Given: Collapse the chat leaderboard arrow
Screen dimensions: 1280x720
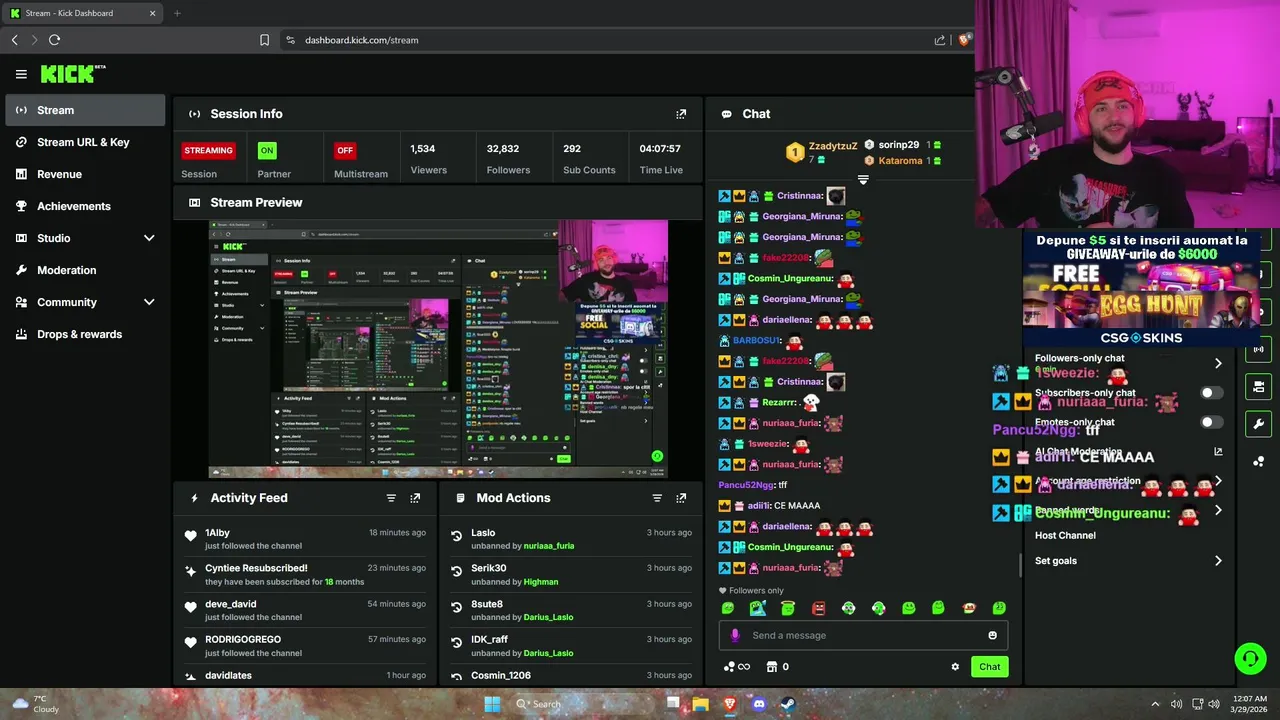Looking at the screenshot, I should point(863,180).
